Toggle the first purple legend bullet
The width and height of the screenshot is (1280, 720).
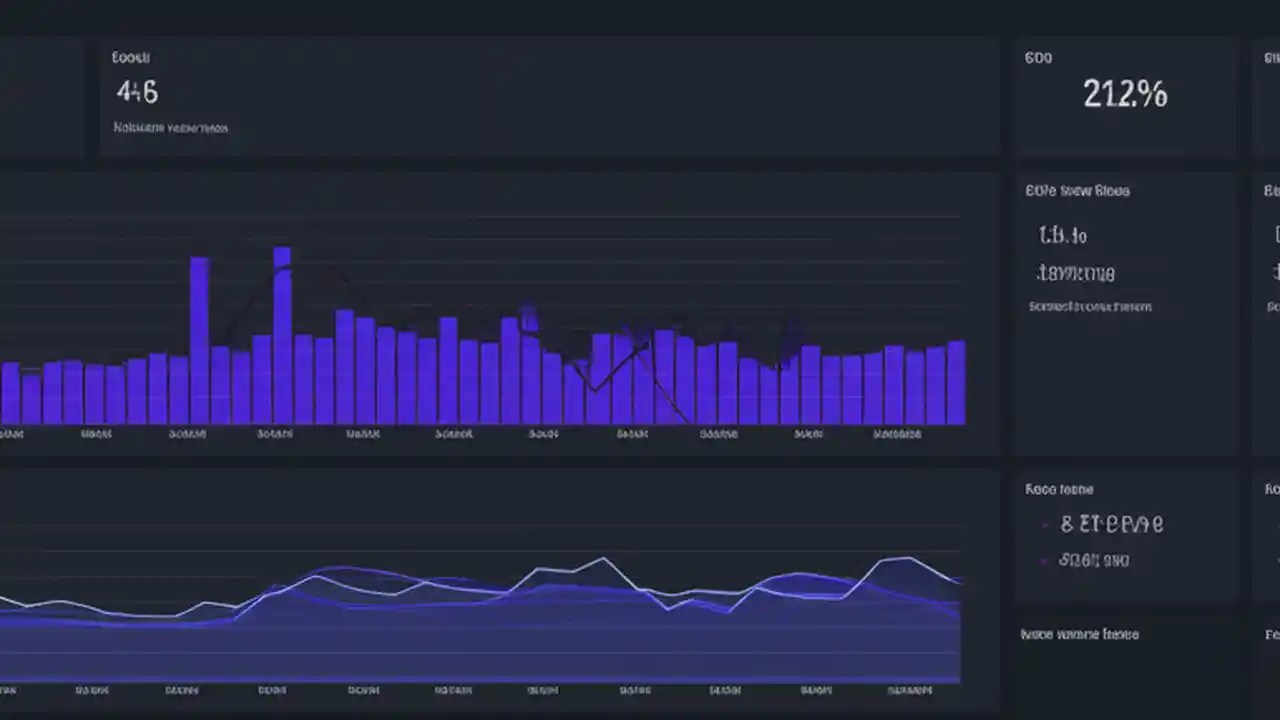(1043, 524)
